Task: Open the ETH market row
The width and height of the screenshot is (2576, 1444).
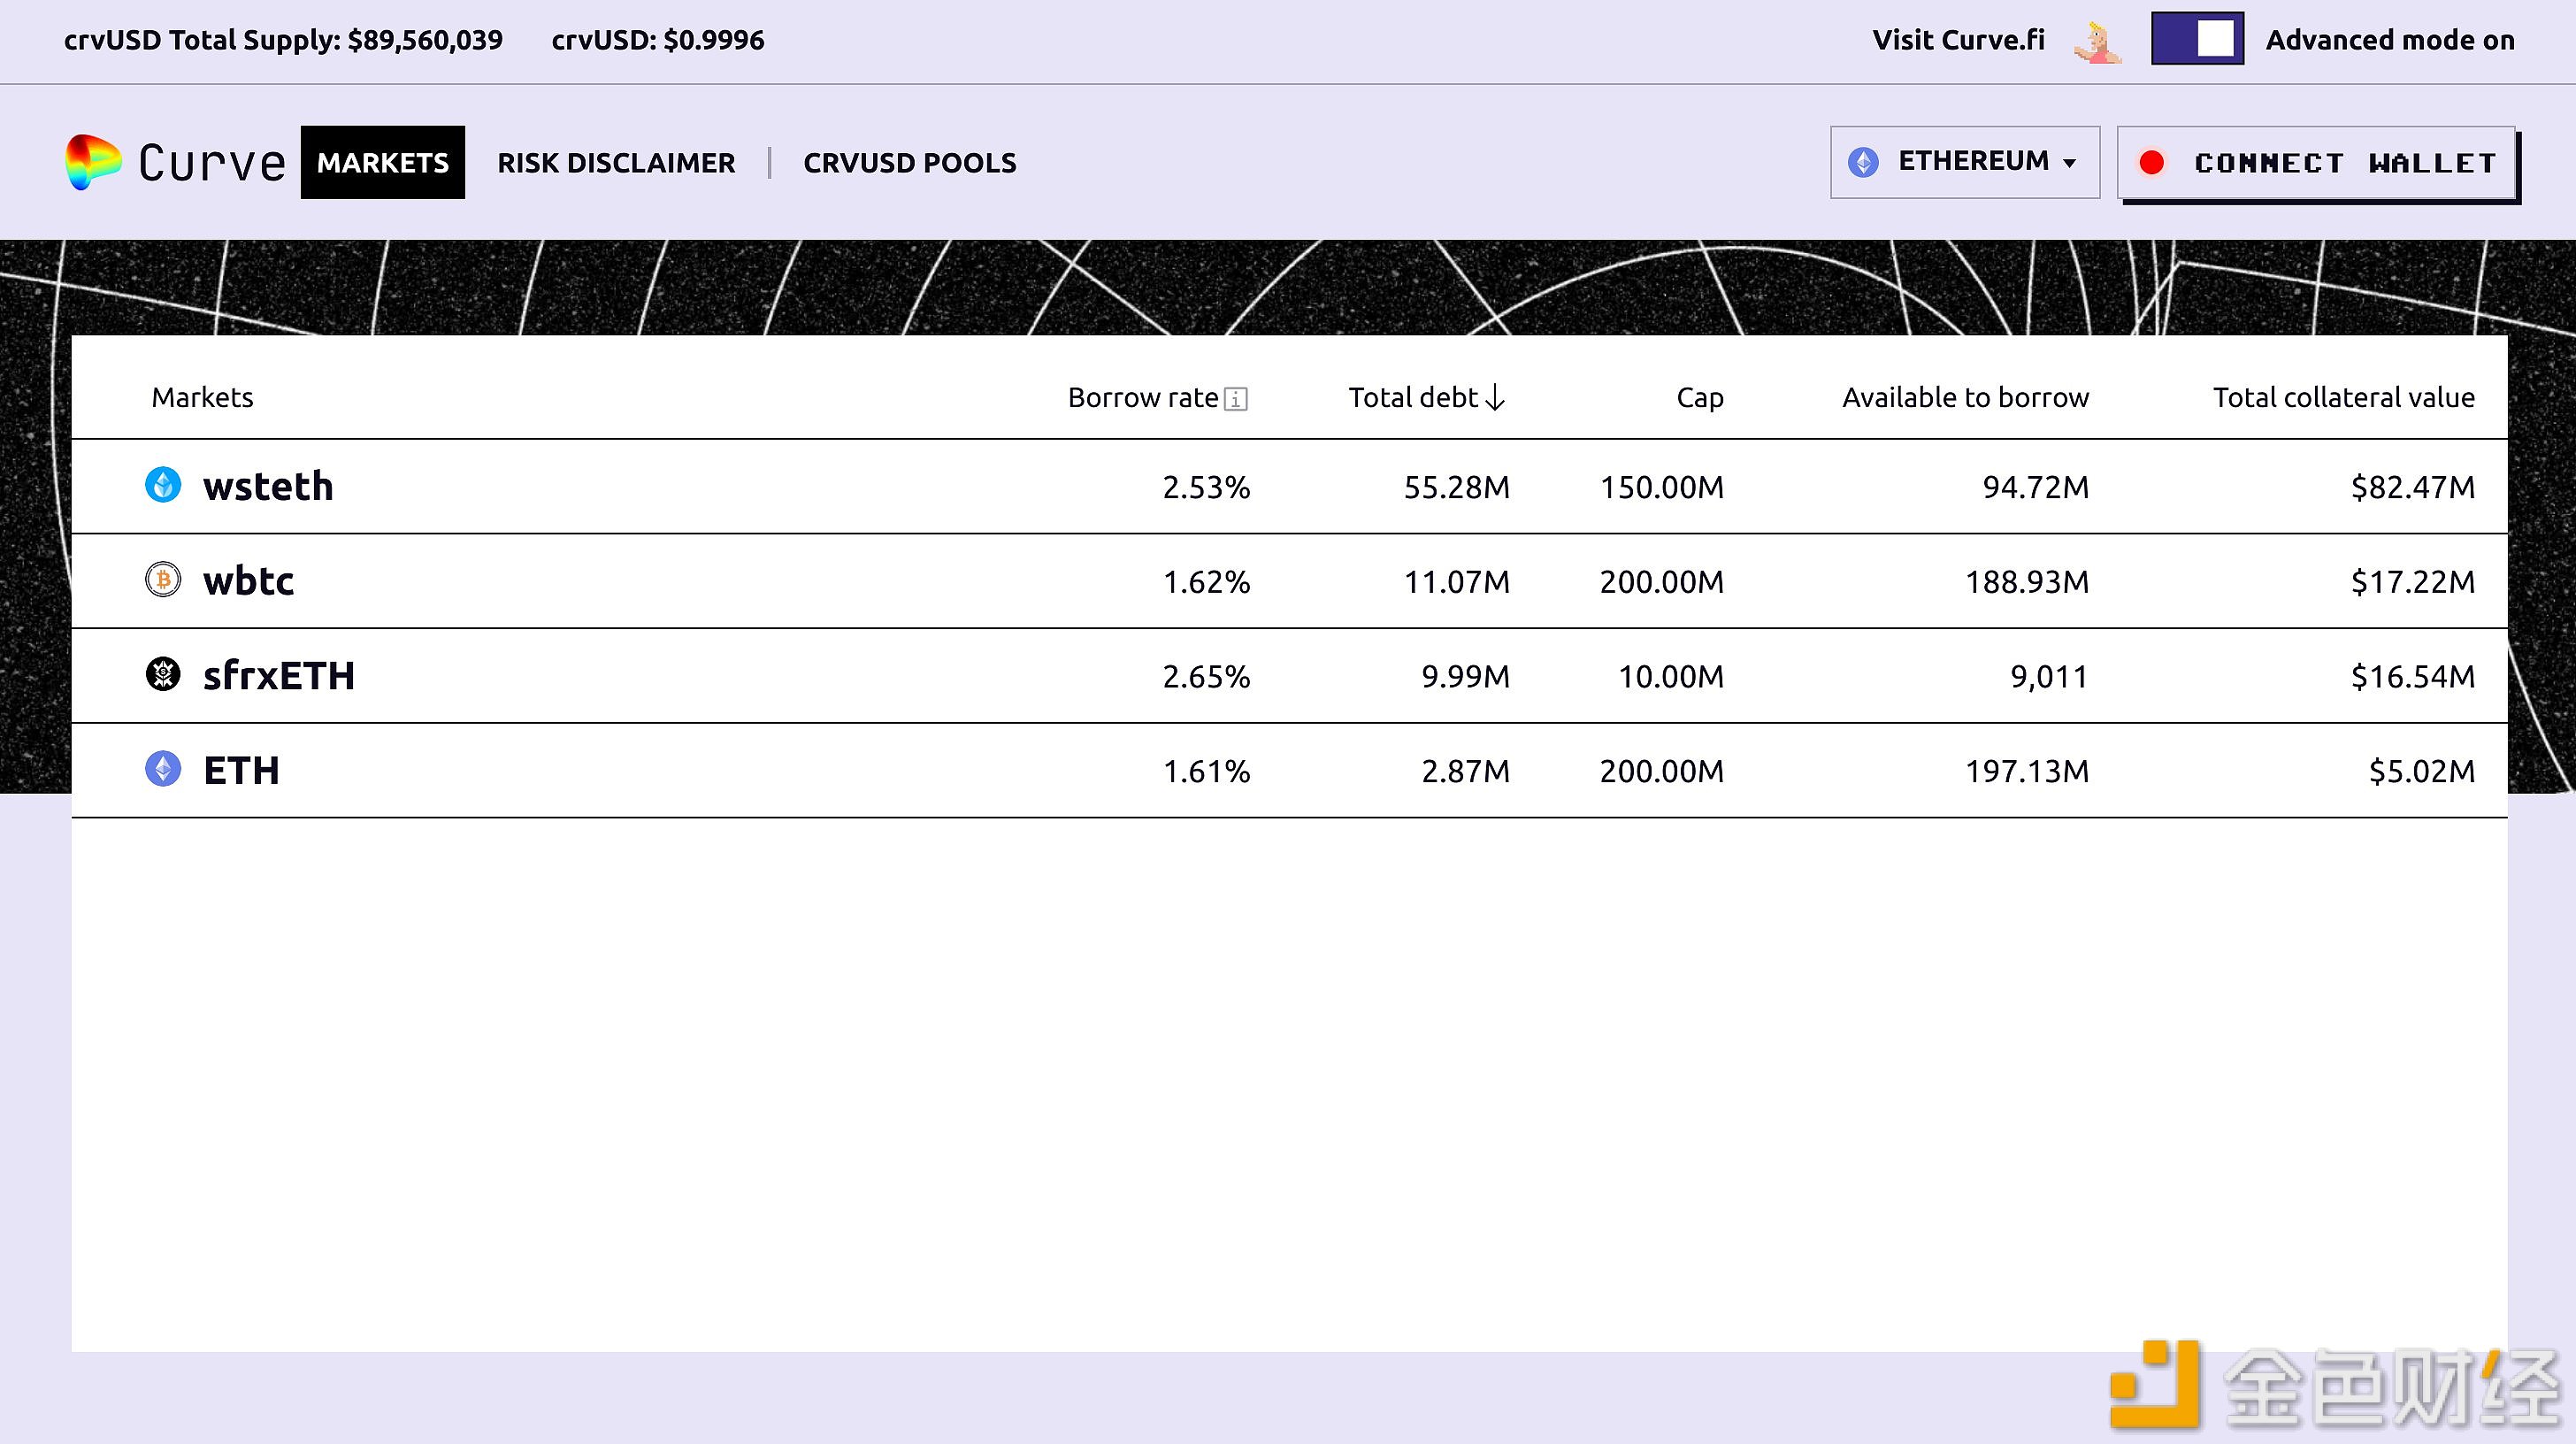Action: coord(1289,770)
